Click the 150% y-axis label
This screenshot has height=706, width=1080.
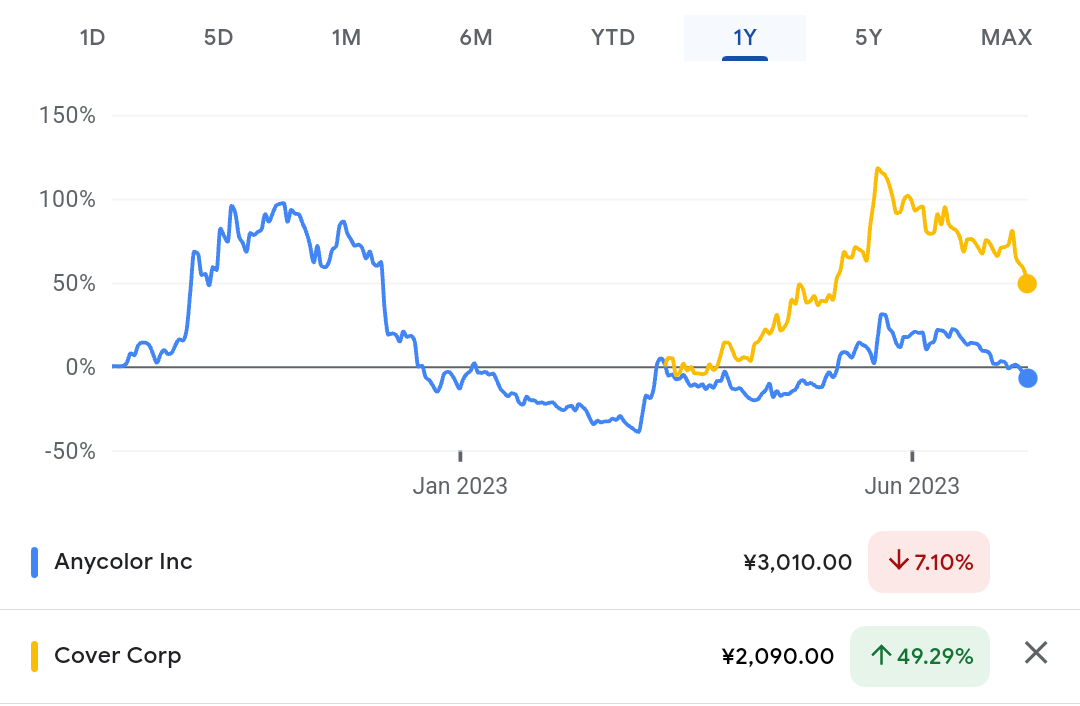coord(68,115)
